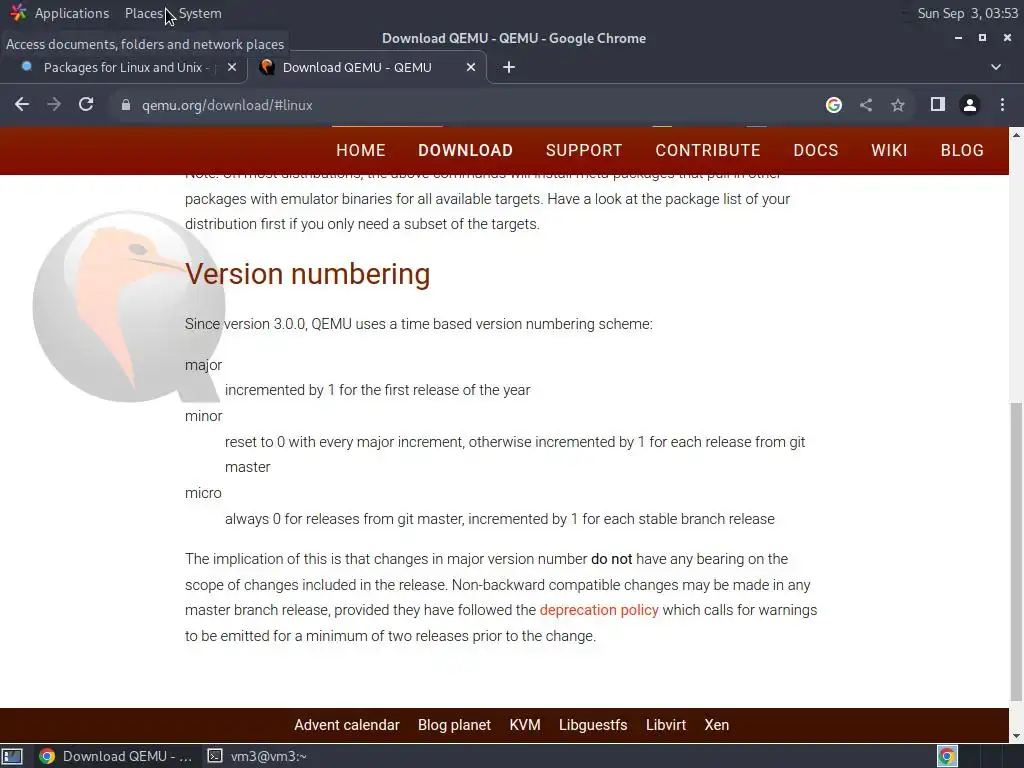The height and width of the screenshot is (768, 1024).
Task: Visit the KVM footer link
Action: (524, 725)
